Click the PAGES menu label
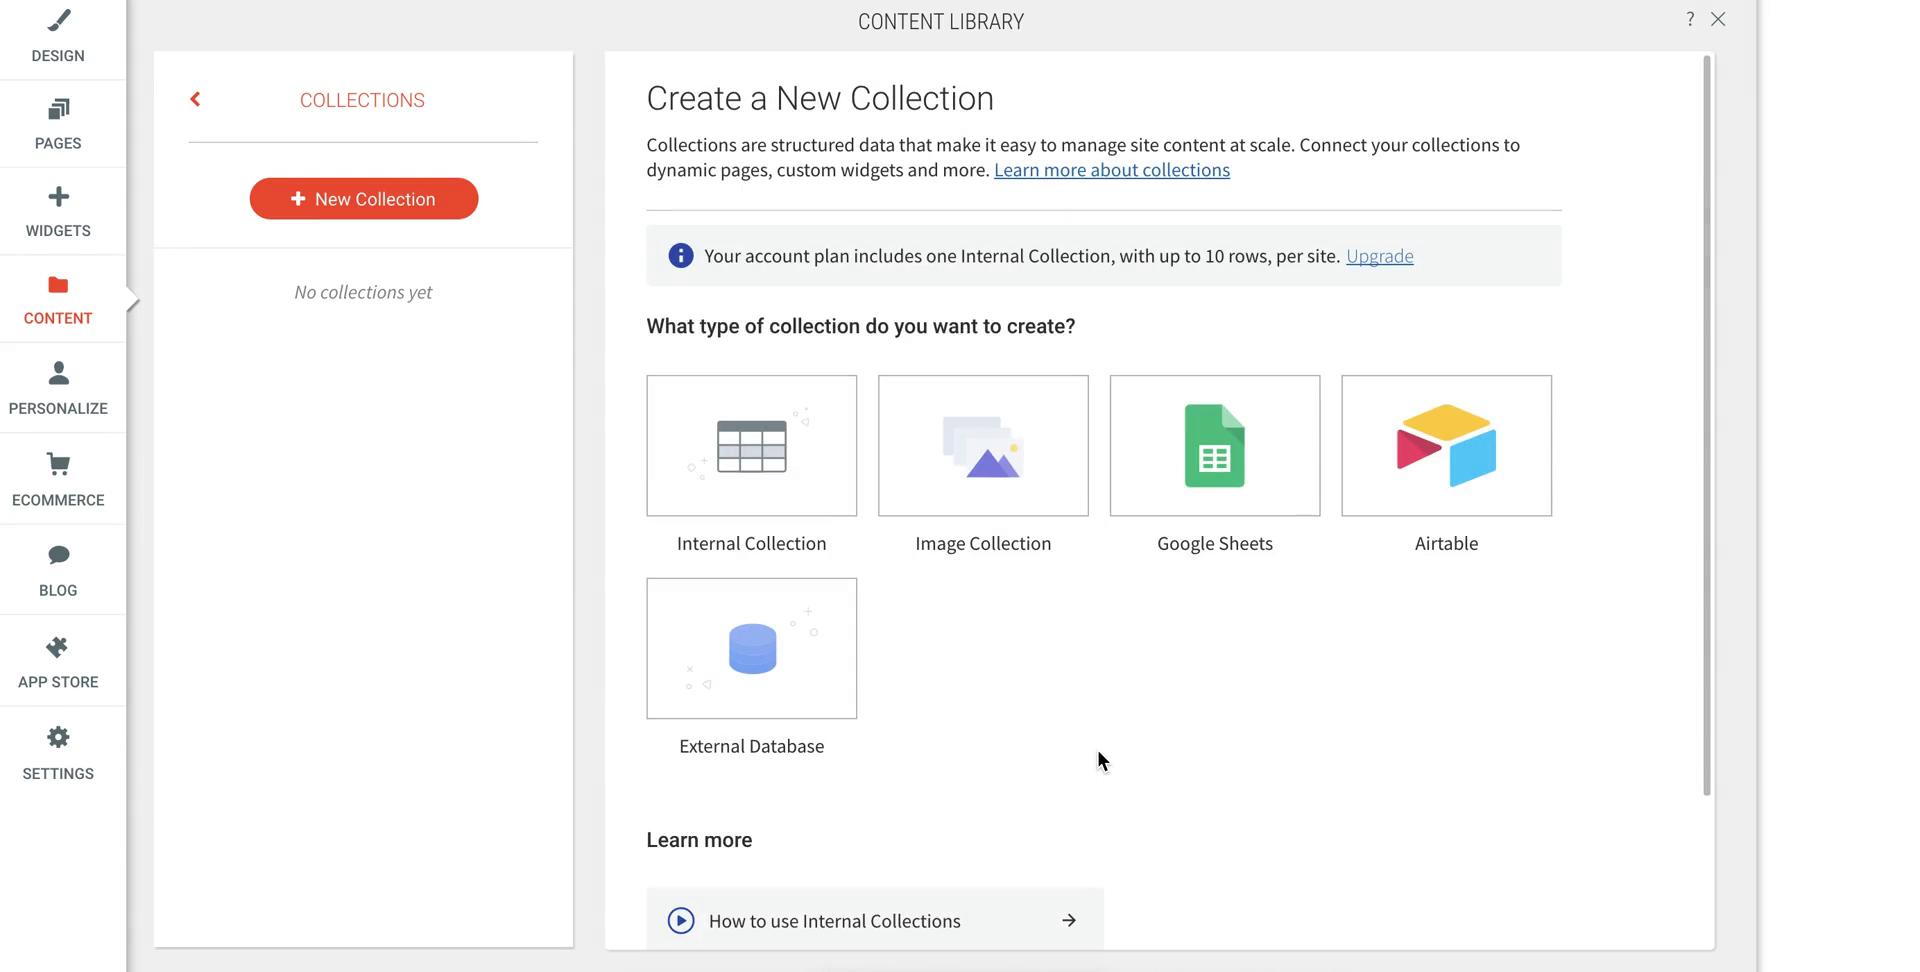 coord(58,143)
